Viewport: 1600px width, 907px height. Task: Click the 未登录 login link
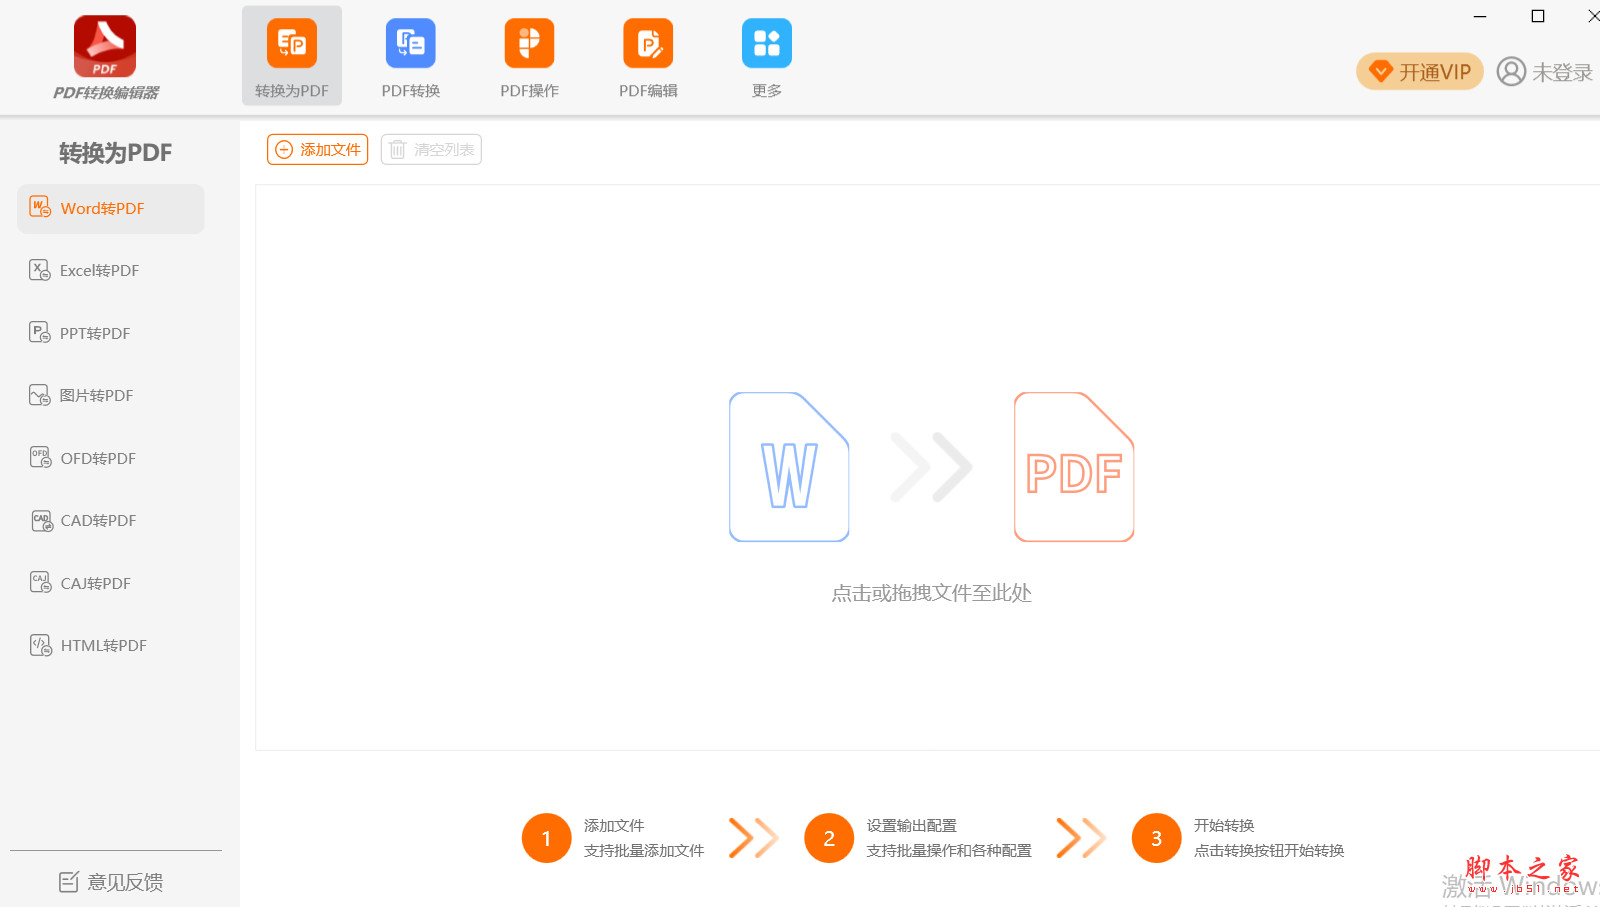[1562, 72]
